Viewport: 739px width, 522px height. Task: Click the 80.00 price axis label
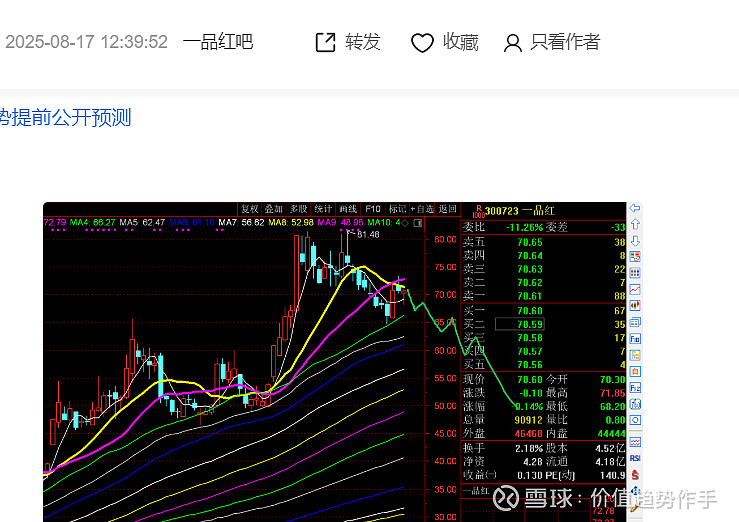point(445,240)
